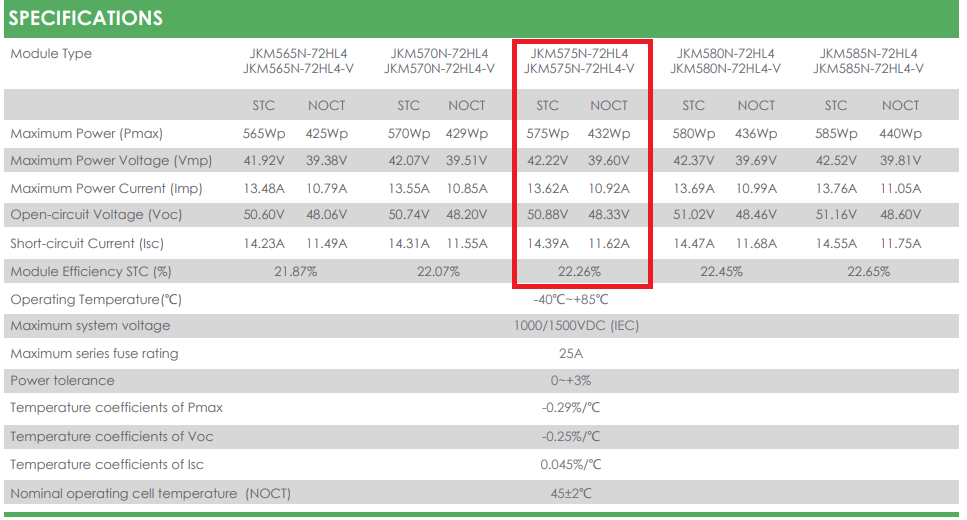
Task: Click the JKM565N-72HL4 module type heading
Action: [291, 53]
